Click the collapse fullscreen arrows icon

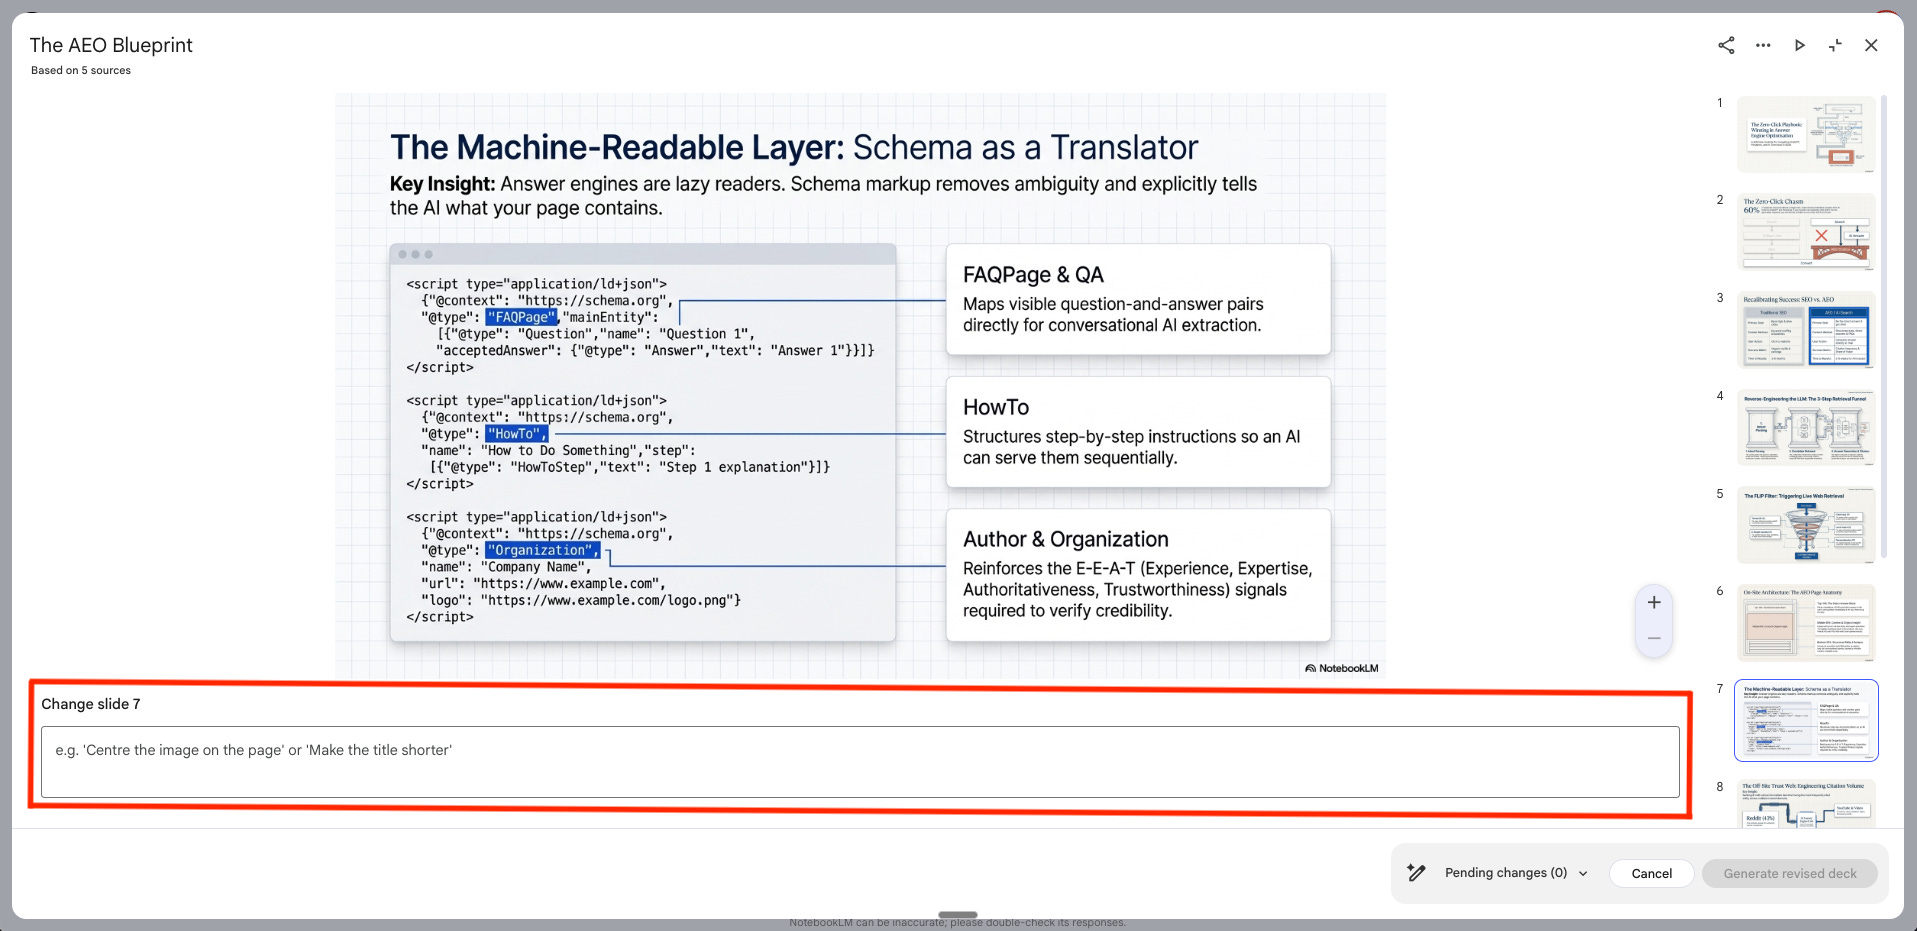(1835, 45)
